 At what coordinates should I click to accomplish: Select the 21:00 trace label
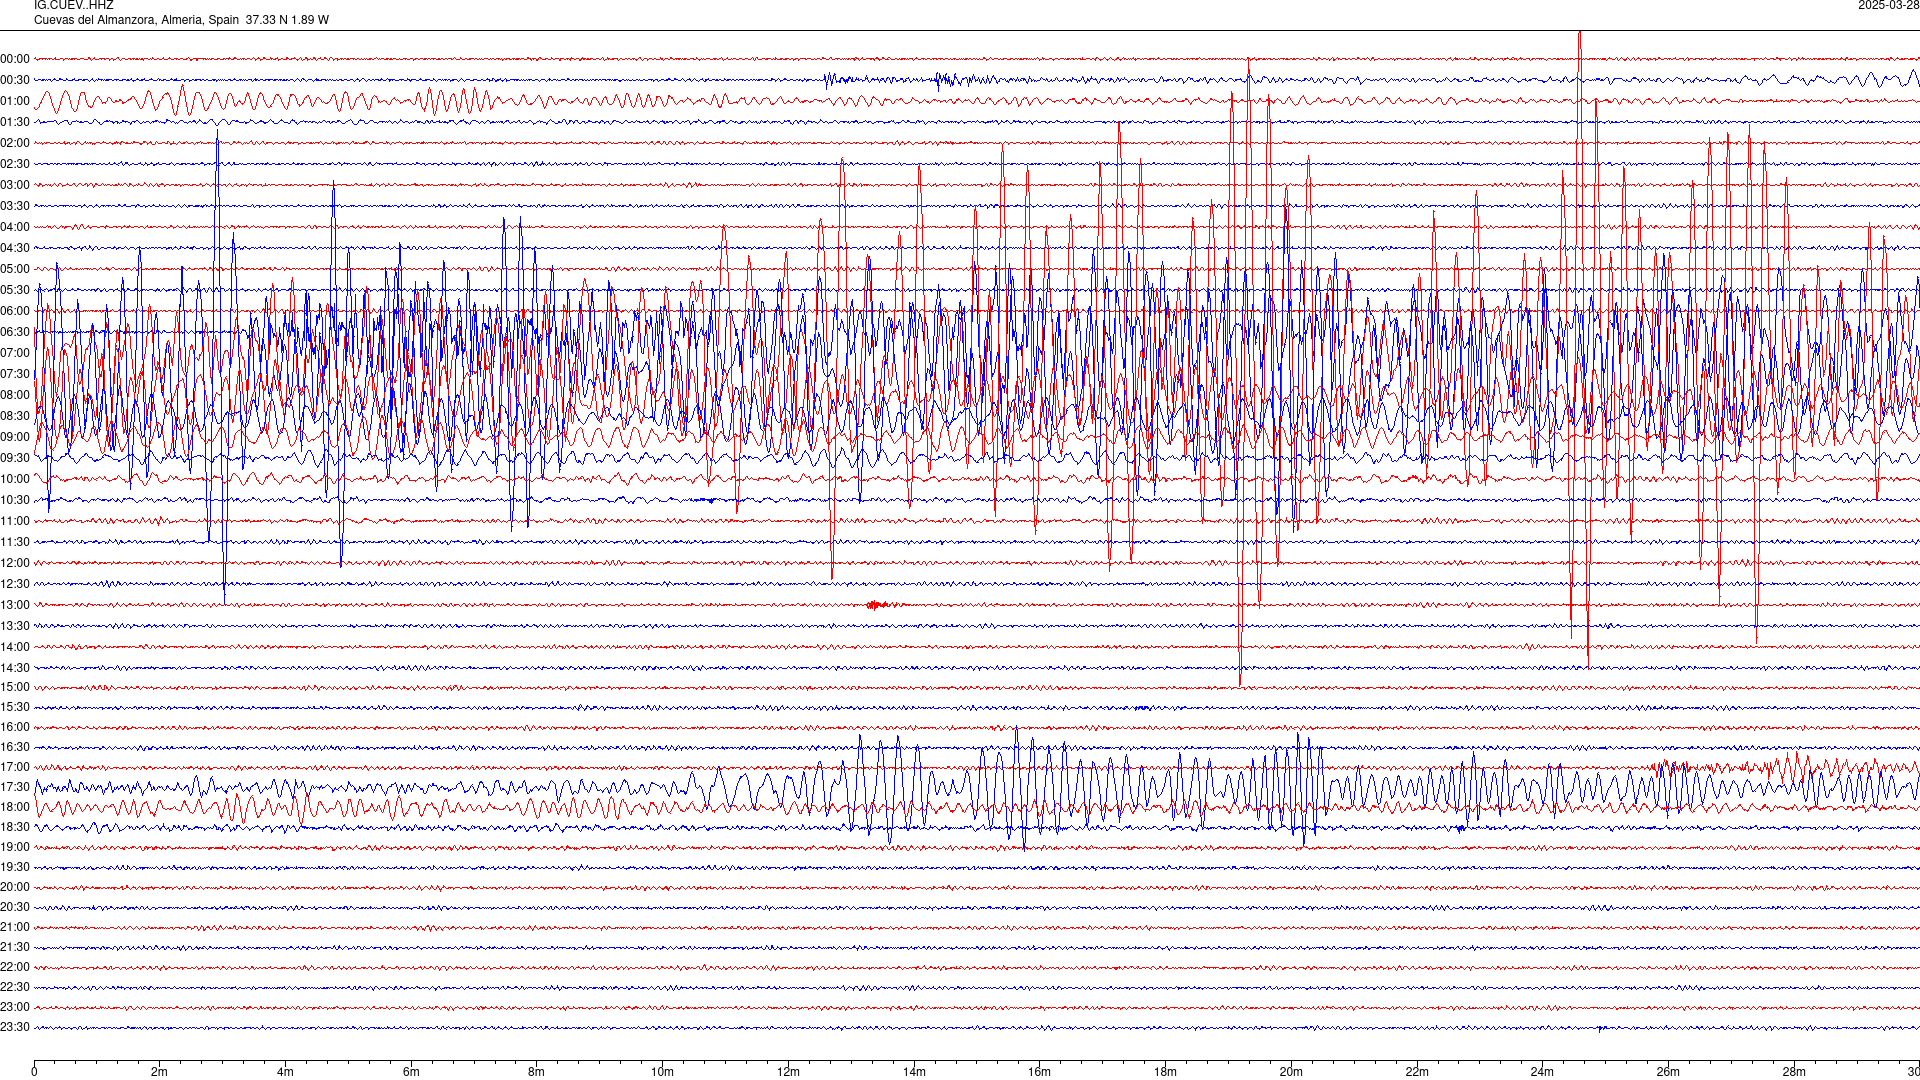pos(15,927)
